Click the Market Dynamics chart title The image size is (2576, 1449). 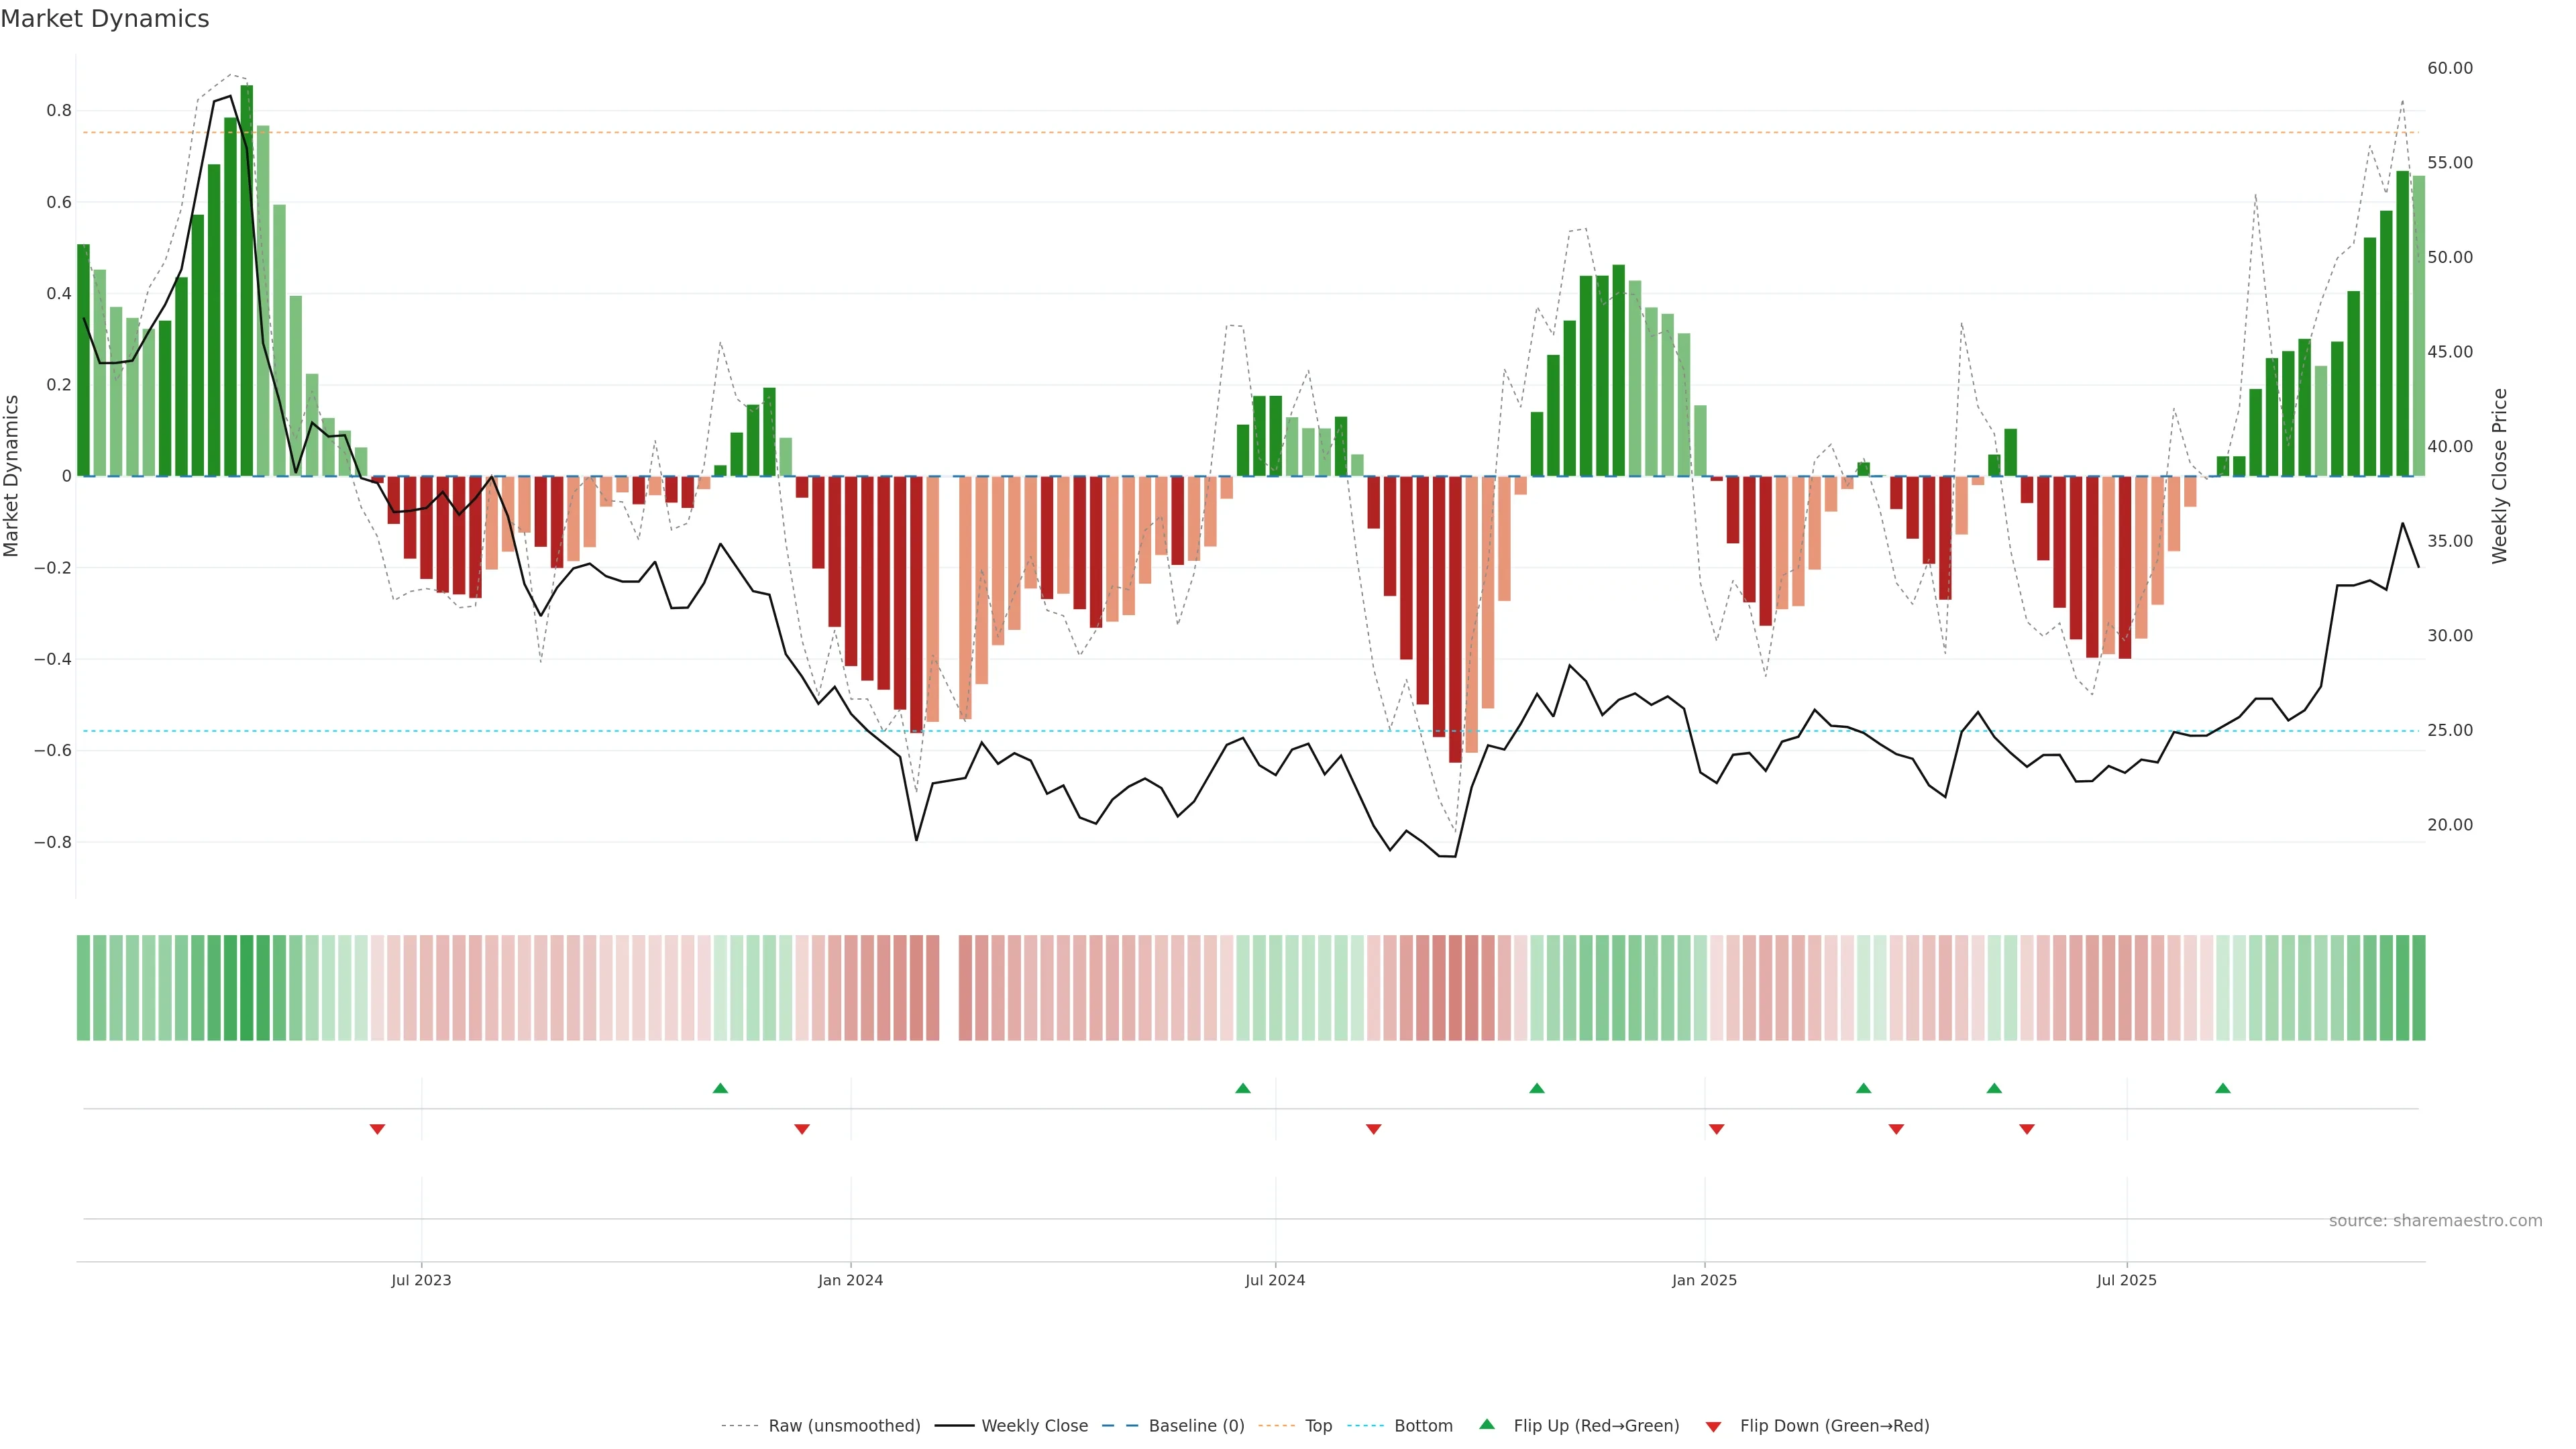(105, 19)
